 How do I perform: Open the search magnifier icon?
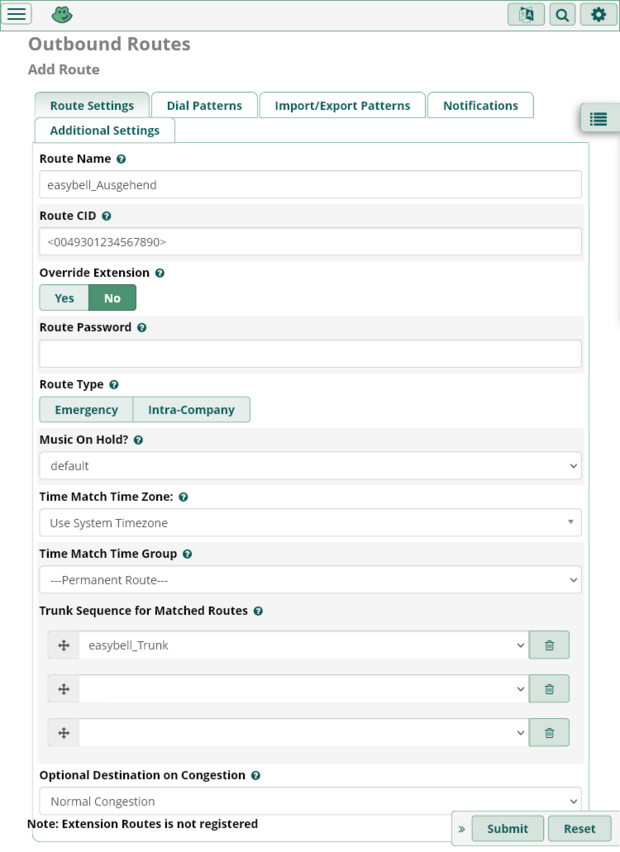tap(562, 14)
